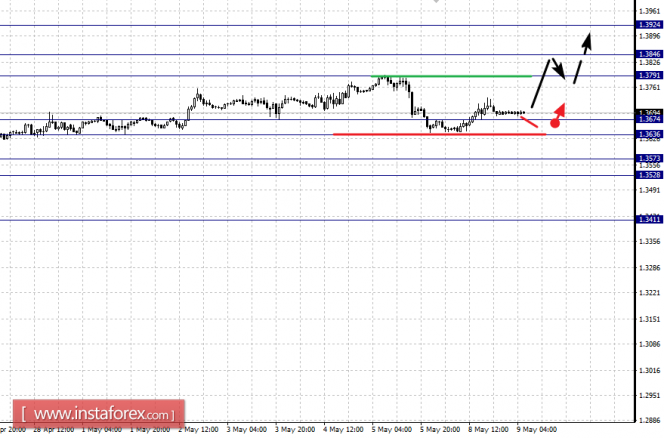Click the 1.3573 price level label
The height and width of the screenshot is (438, 664).
tap(650, 159)
